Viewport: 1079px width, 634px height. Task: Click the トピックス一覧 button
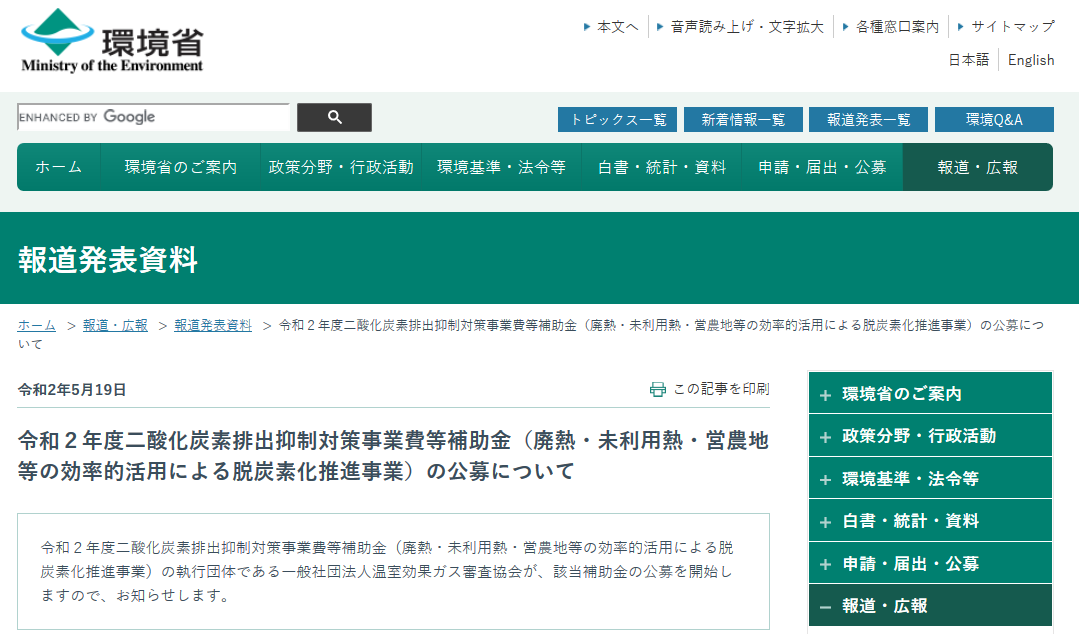tap(617, 120)
